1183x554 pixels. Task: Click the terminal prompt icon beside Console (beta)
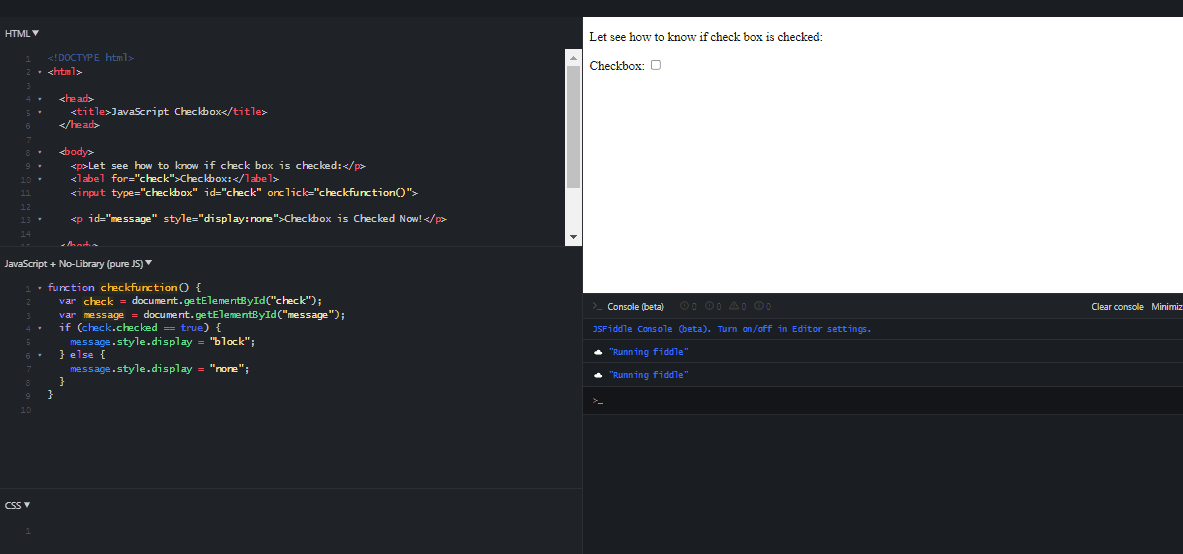click(x=597, y=307)
